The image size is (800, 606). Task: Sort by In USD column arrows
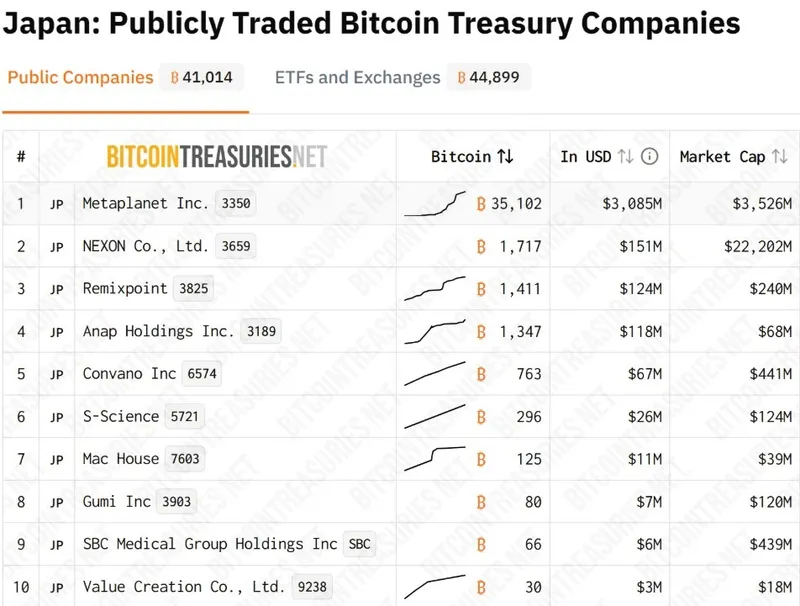(x=626, y=156)
